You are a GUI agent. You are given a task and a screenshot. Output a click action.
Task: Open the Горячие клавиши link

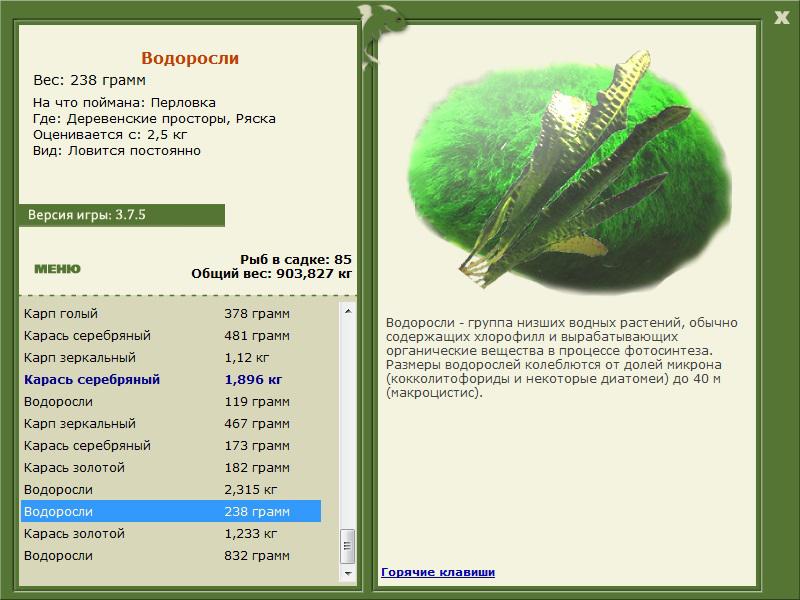[438, 572]
